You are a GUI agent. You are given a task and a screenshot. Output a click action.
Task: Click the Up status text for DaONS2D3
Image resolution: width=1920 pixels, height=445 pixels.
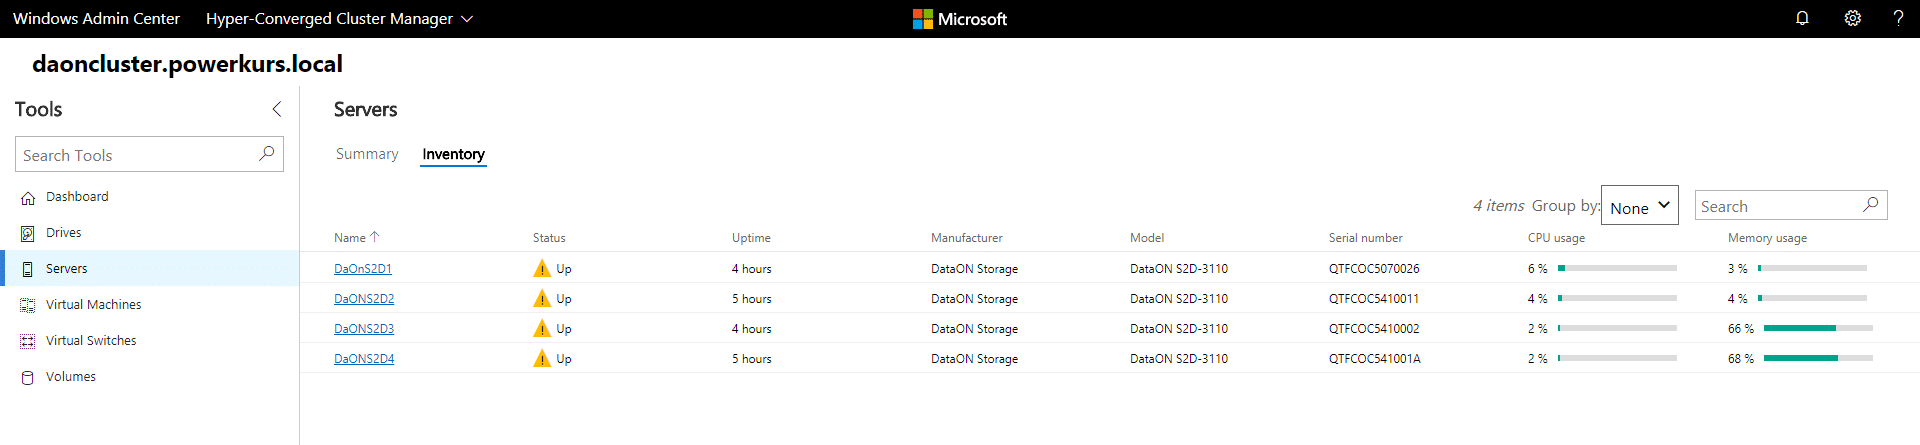564,329
